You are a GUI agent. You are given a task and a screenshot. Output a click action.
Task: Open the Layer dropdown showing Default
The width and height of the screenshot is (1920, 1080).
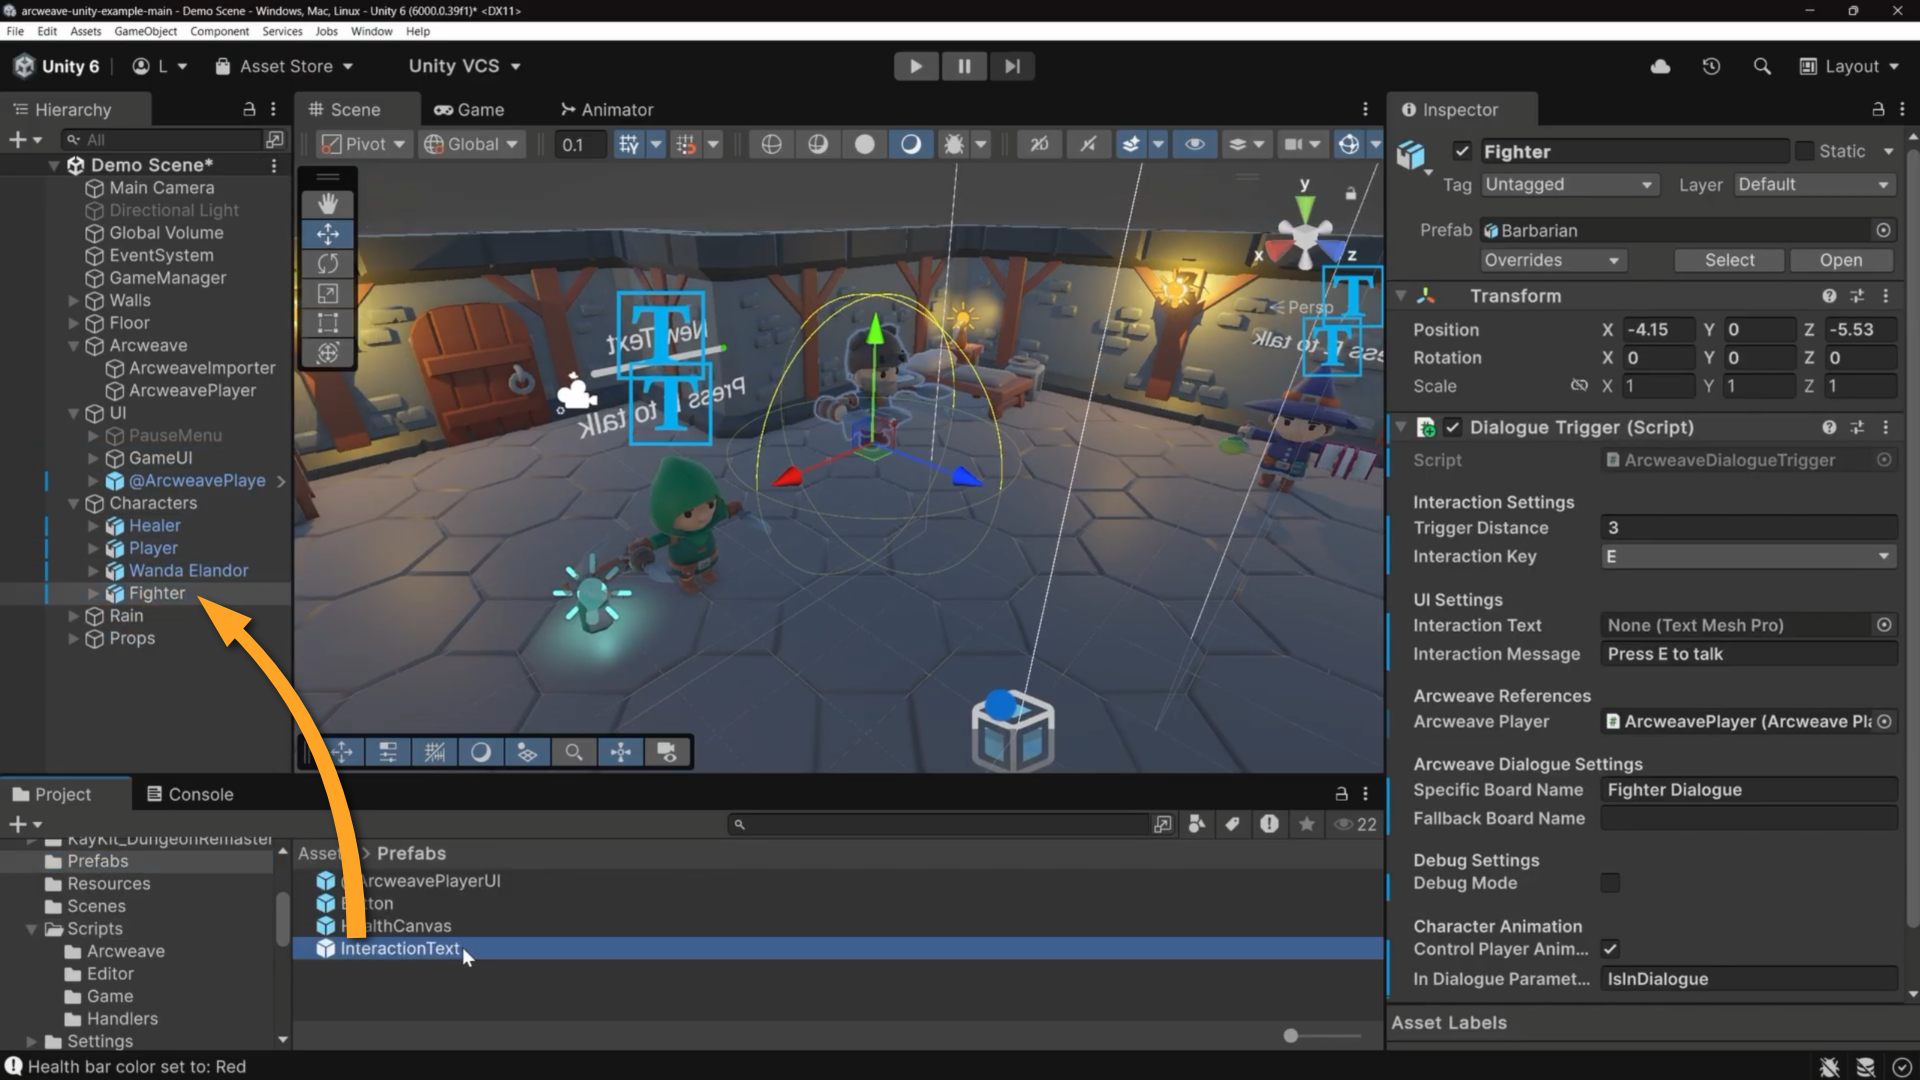click(1814, 184)
